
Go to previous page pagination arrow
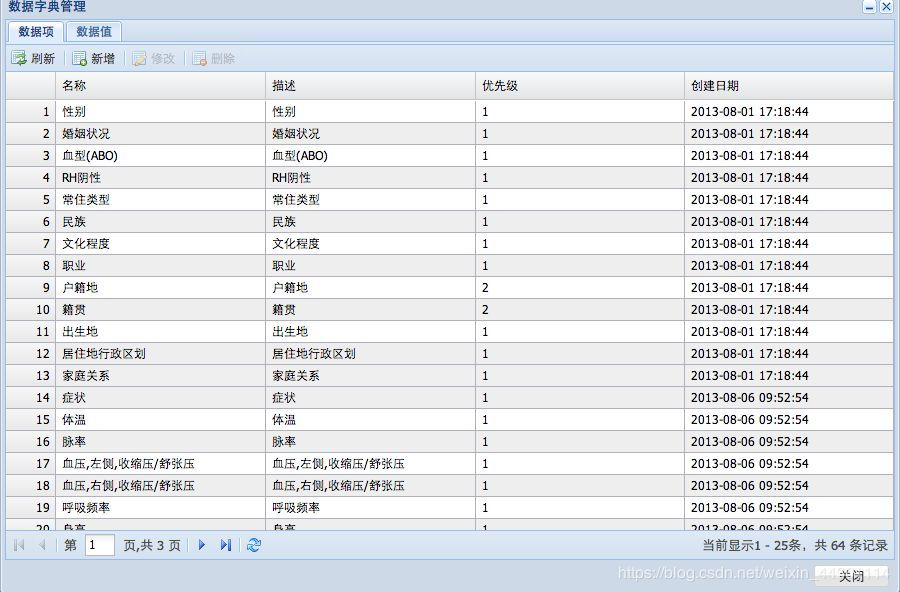click(42, 545)
